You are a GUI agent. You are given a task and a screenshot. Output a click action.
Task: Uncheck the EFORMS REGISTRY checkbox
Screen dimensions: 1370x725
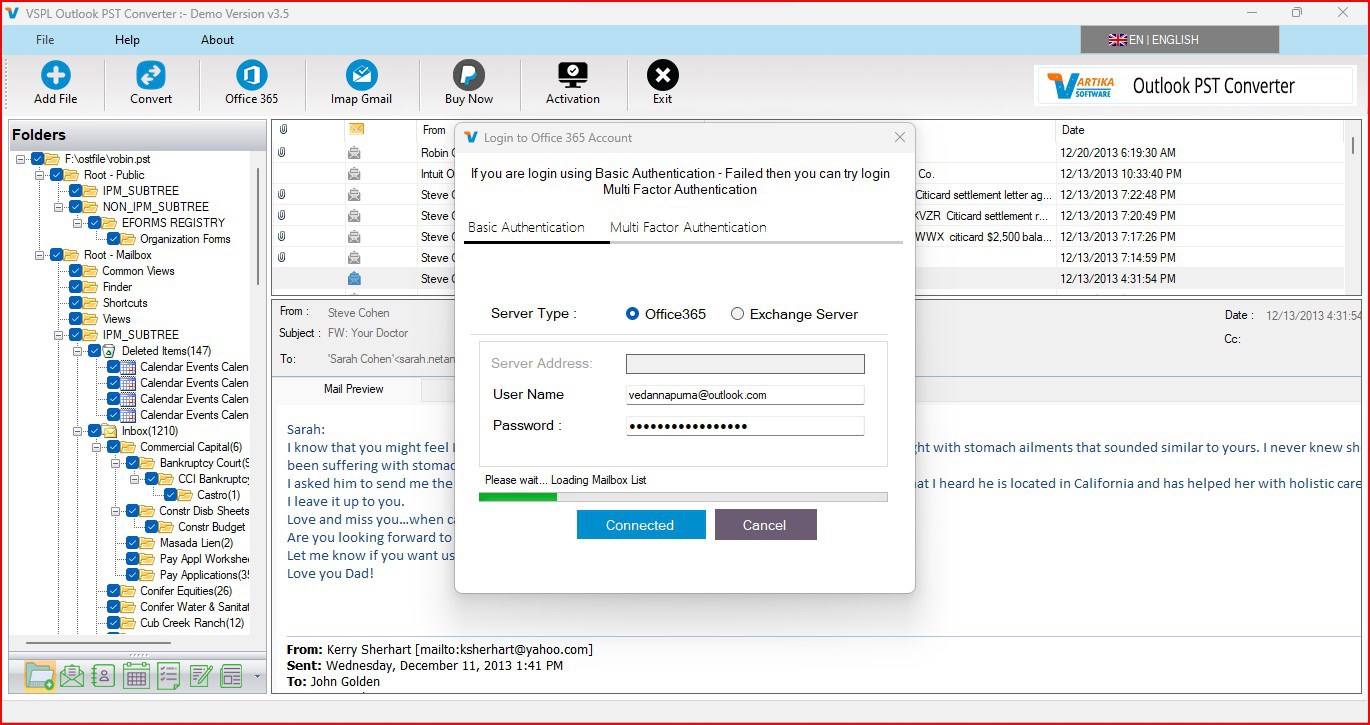(94, 223)
